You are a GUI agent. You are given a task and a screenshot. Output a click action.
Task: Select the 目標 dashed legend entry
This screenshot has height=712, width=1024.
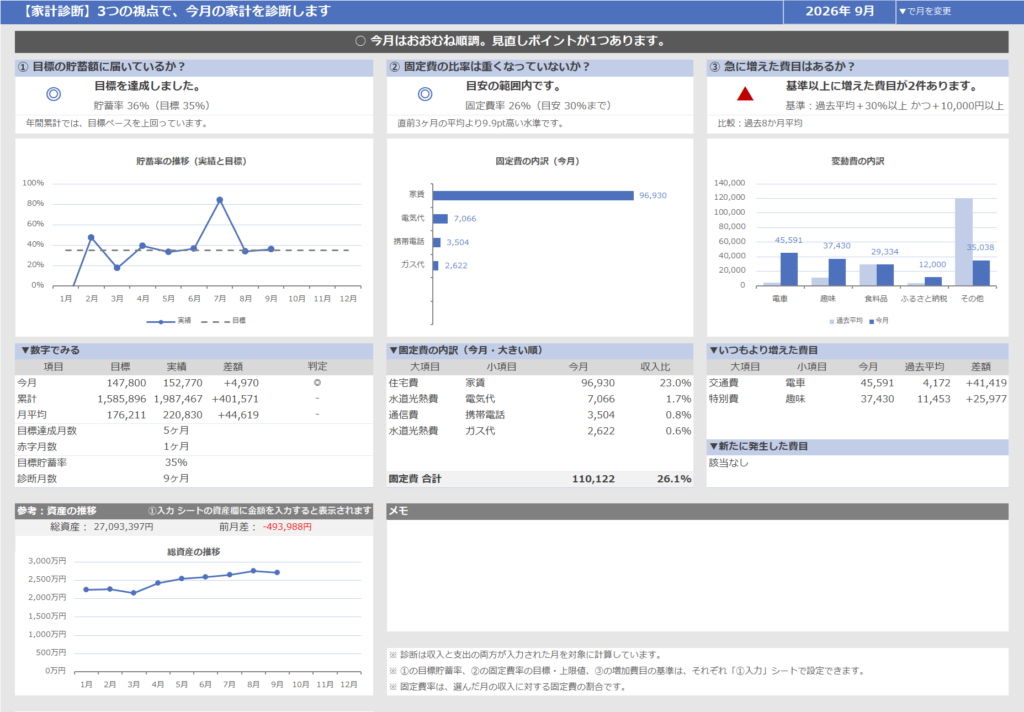223,321
